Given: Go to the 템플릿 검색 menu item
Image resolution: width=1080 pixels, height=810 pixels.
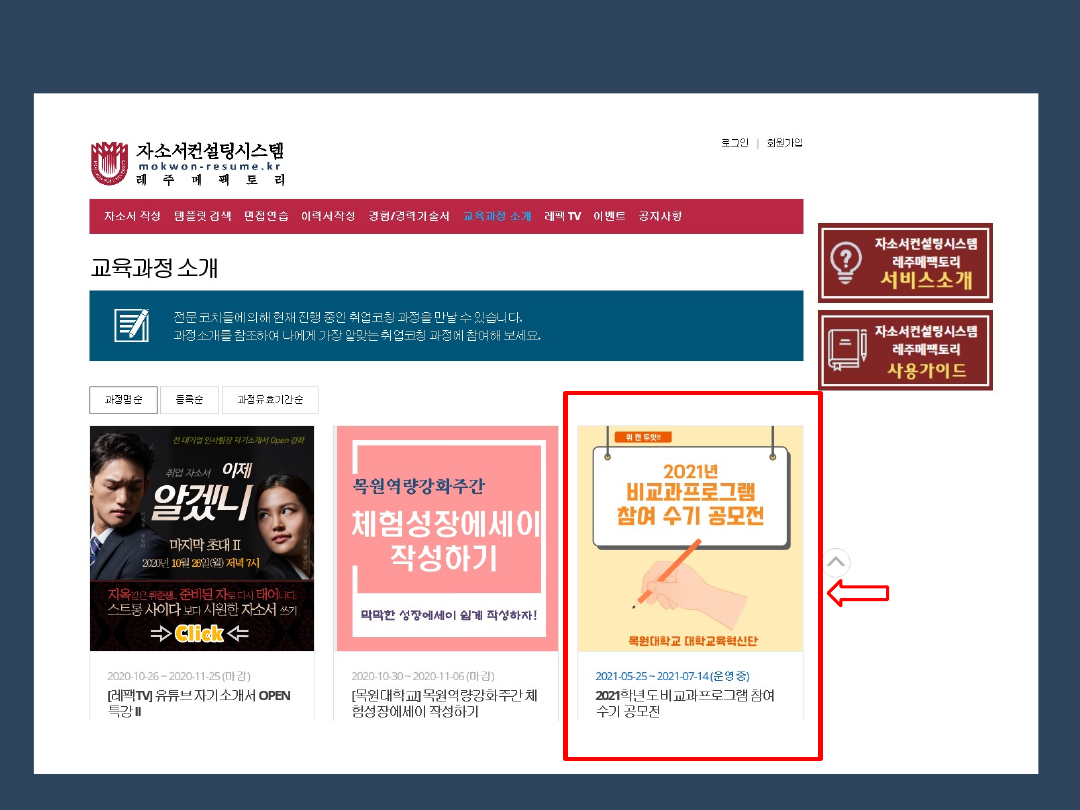Looking at the screenshot, I should click(x=202, y=216).
